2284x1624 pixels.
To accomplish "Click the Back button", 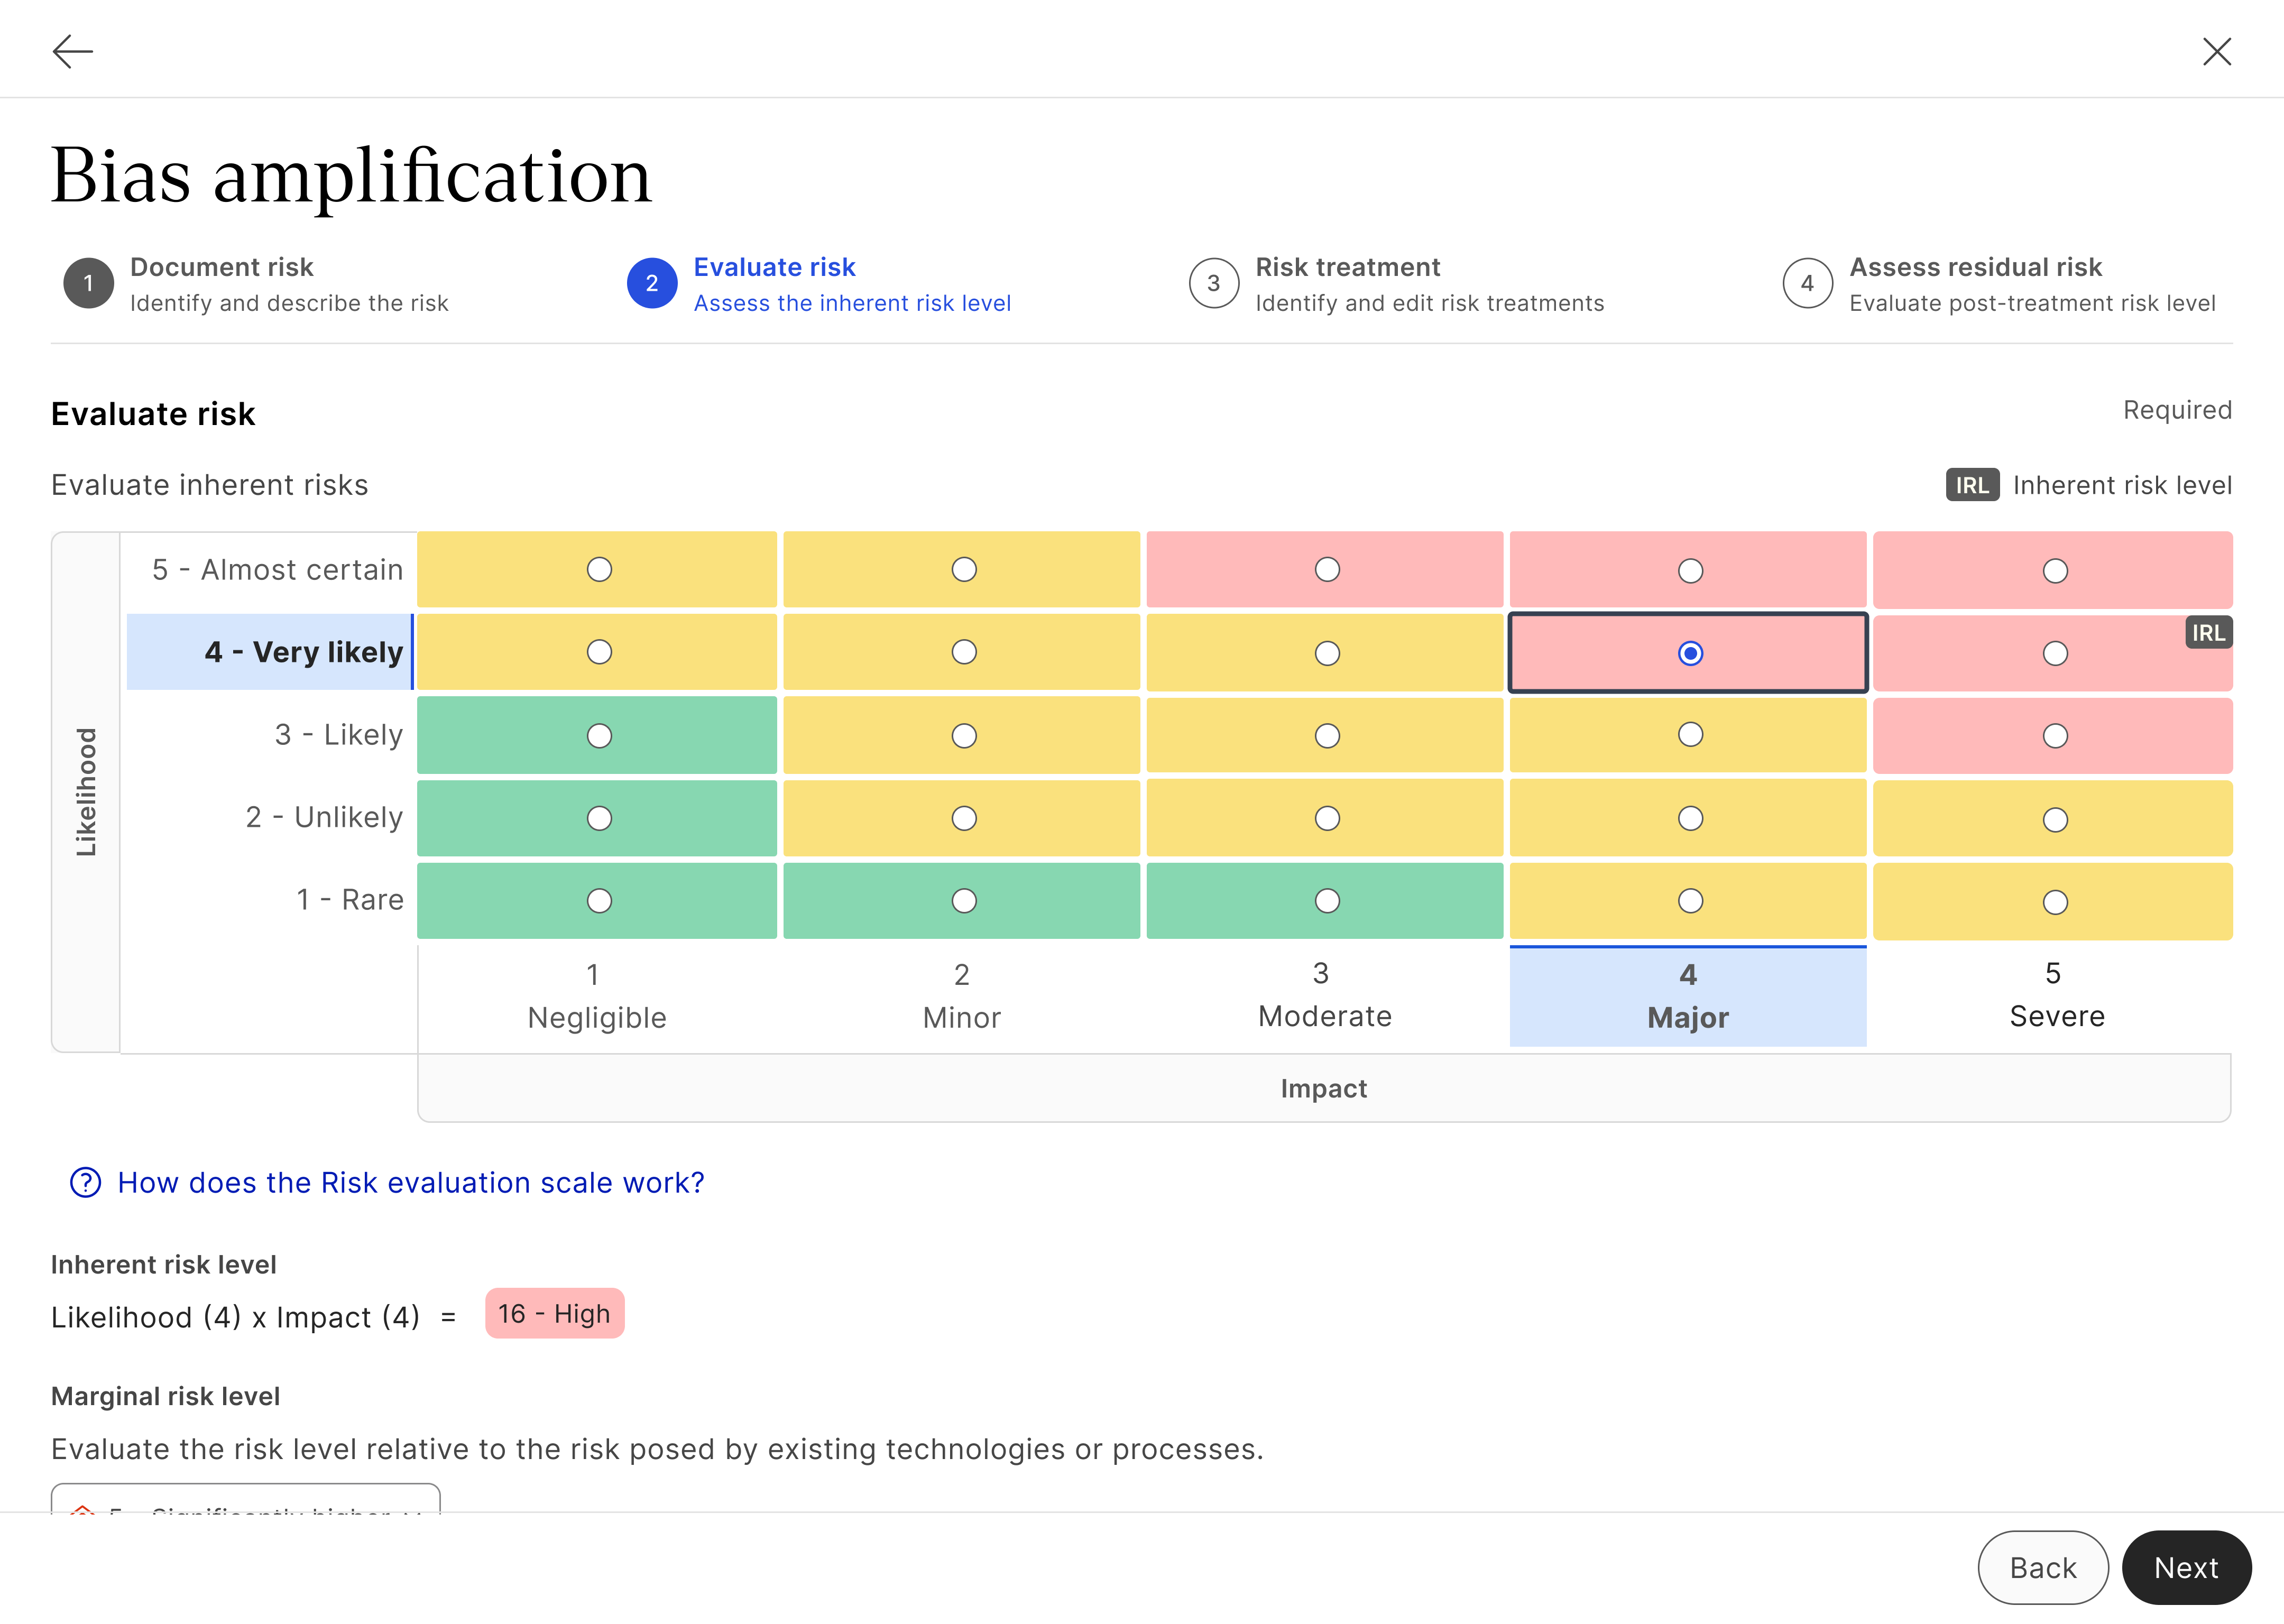I will pos(2043,1567).
